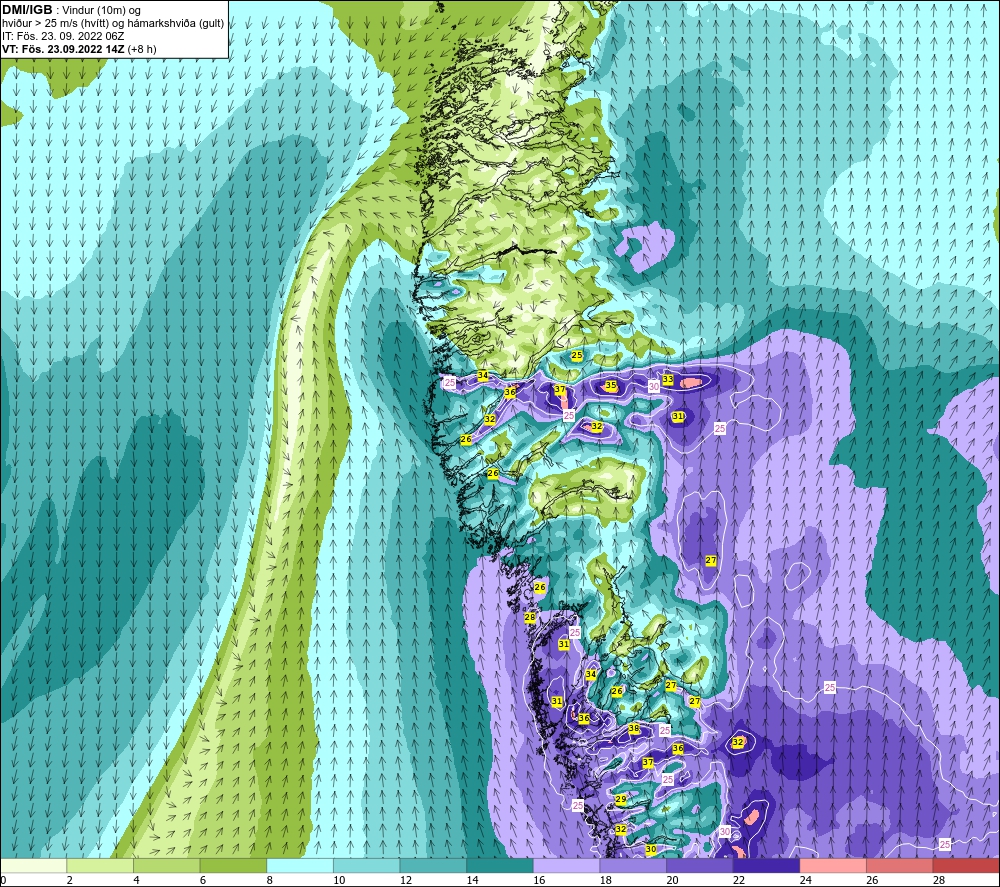1000x887 pixels.
Task: Select the 'hviður > 25 m/s (hvítt)' description line
Action: click(113, 24)
